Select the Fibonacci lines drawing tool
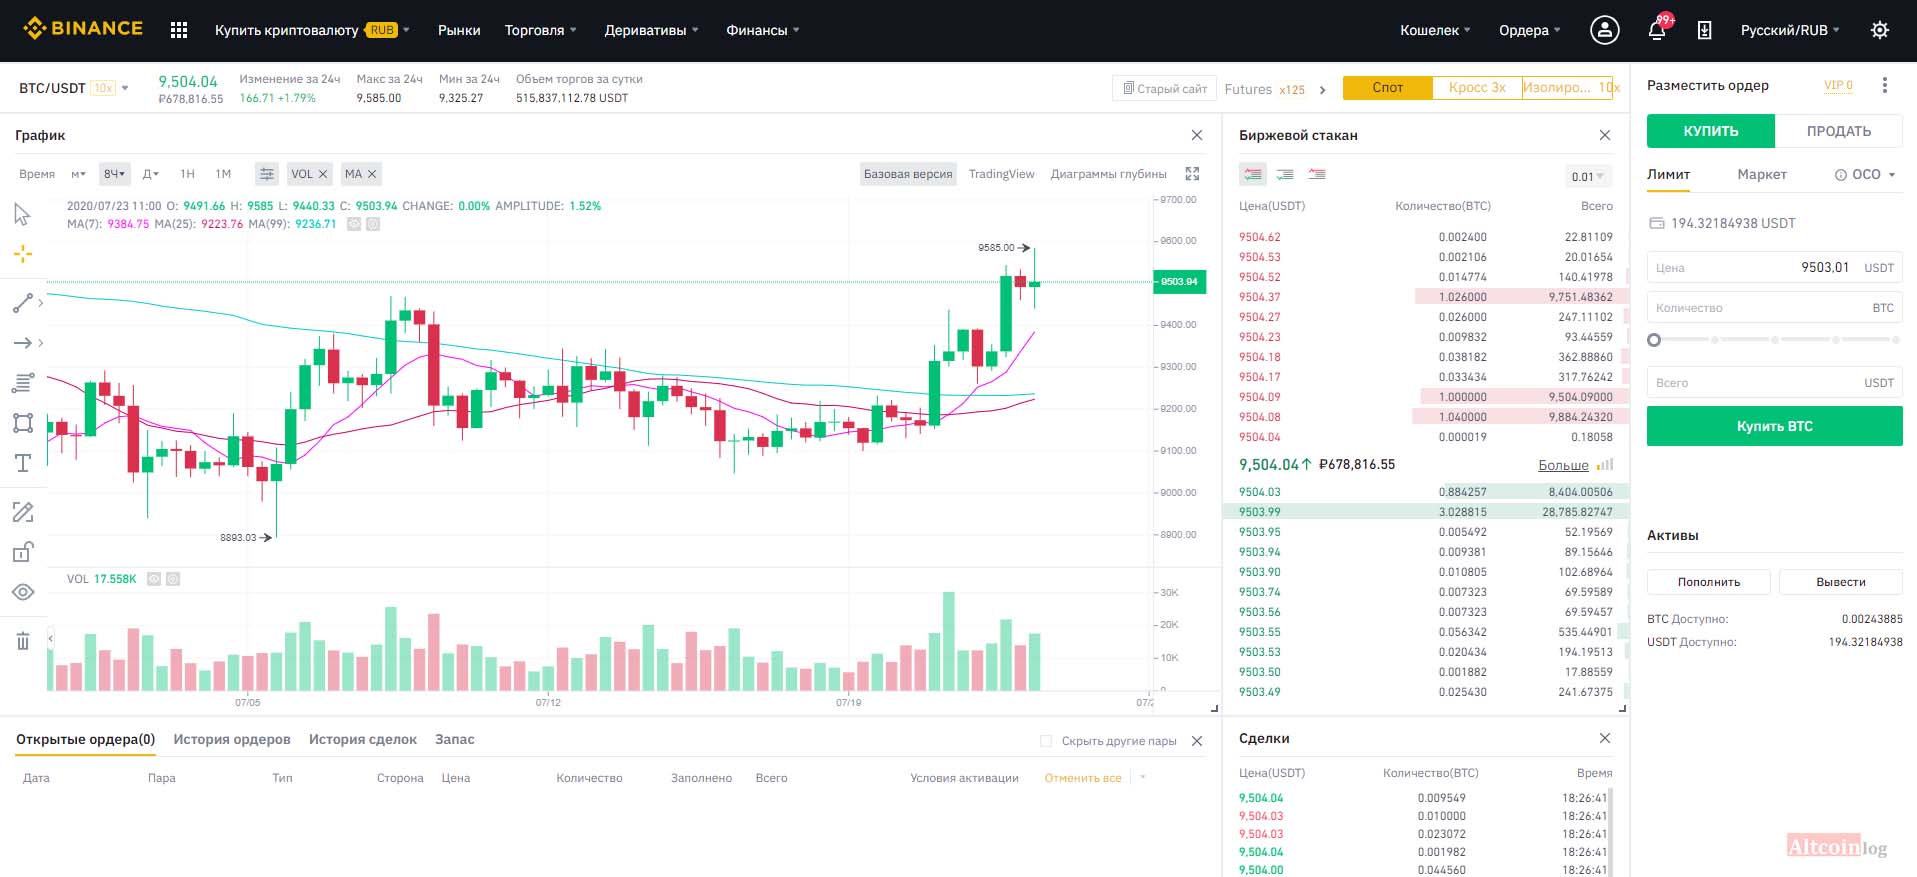Screen dimensions: 1917x877 [x=22, y=383]
